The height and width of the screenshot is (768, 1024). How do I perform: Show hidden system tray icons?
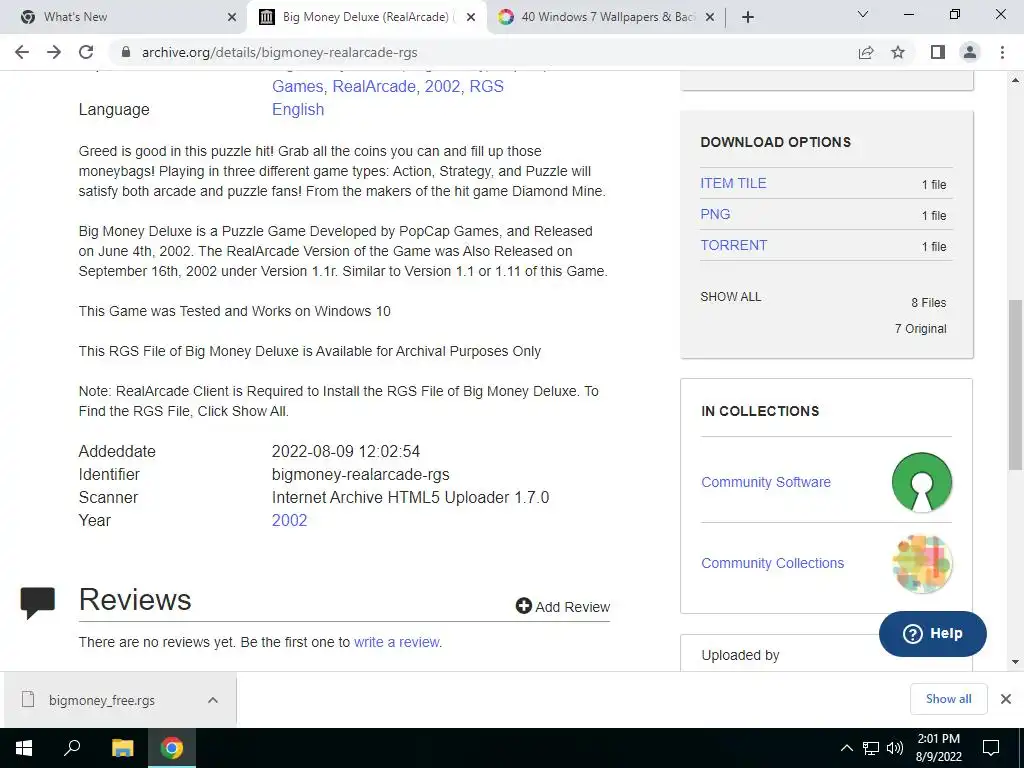pos(846,748)
